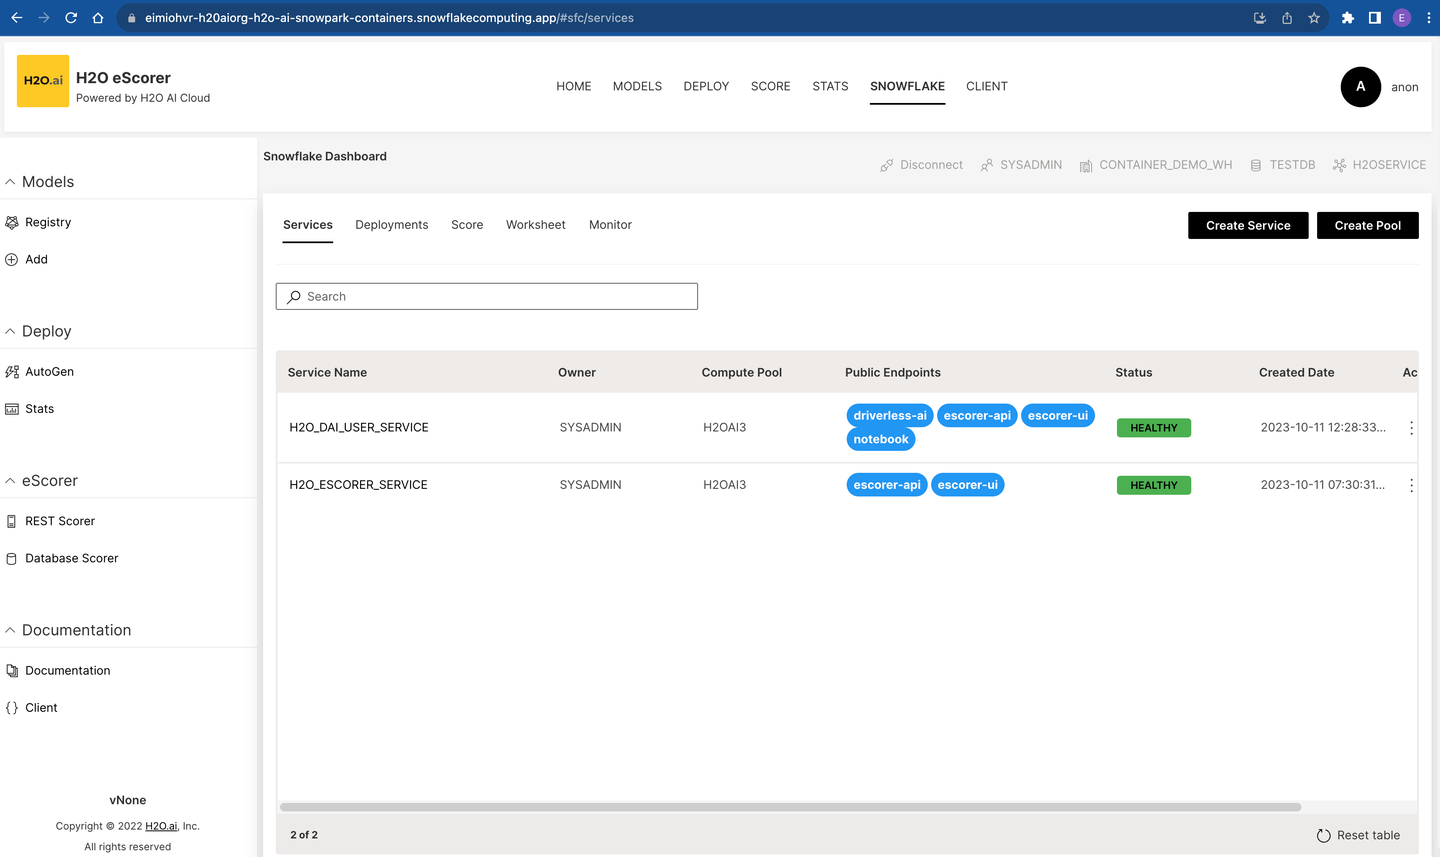
Task: Click the REST Scorer icon
Action: pos(12,521)
